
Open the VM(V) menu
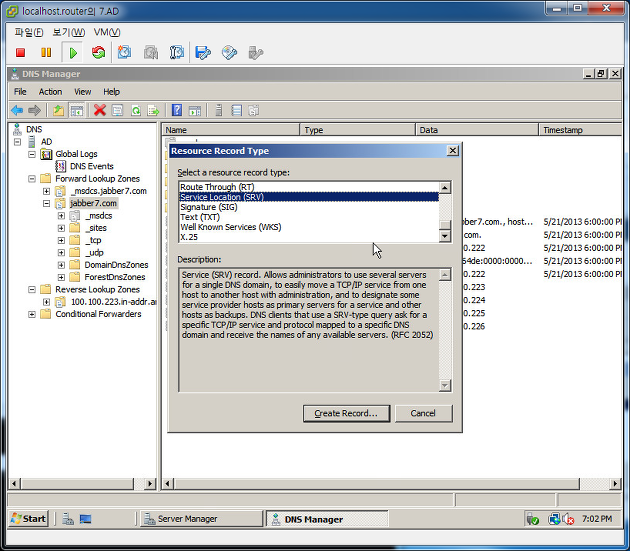(x=107, y=32)
